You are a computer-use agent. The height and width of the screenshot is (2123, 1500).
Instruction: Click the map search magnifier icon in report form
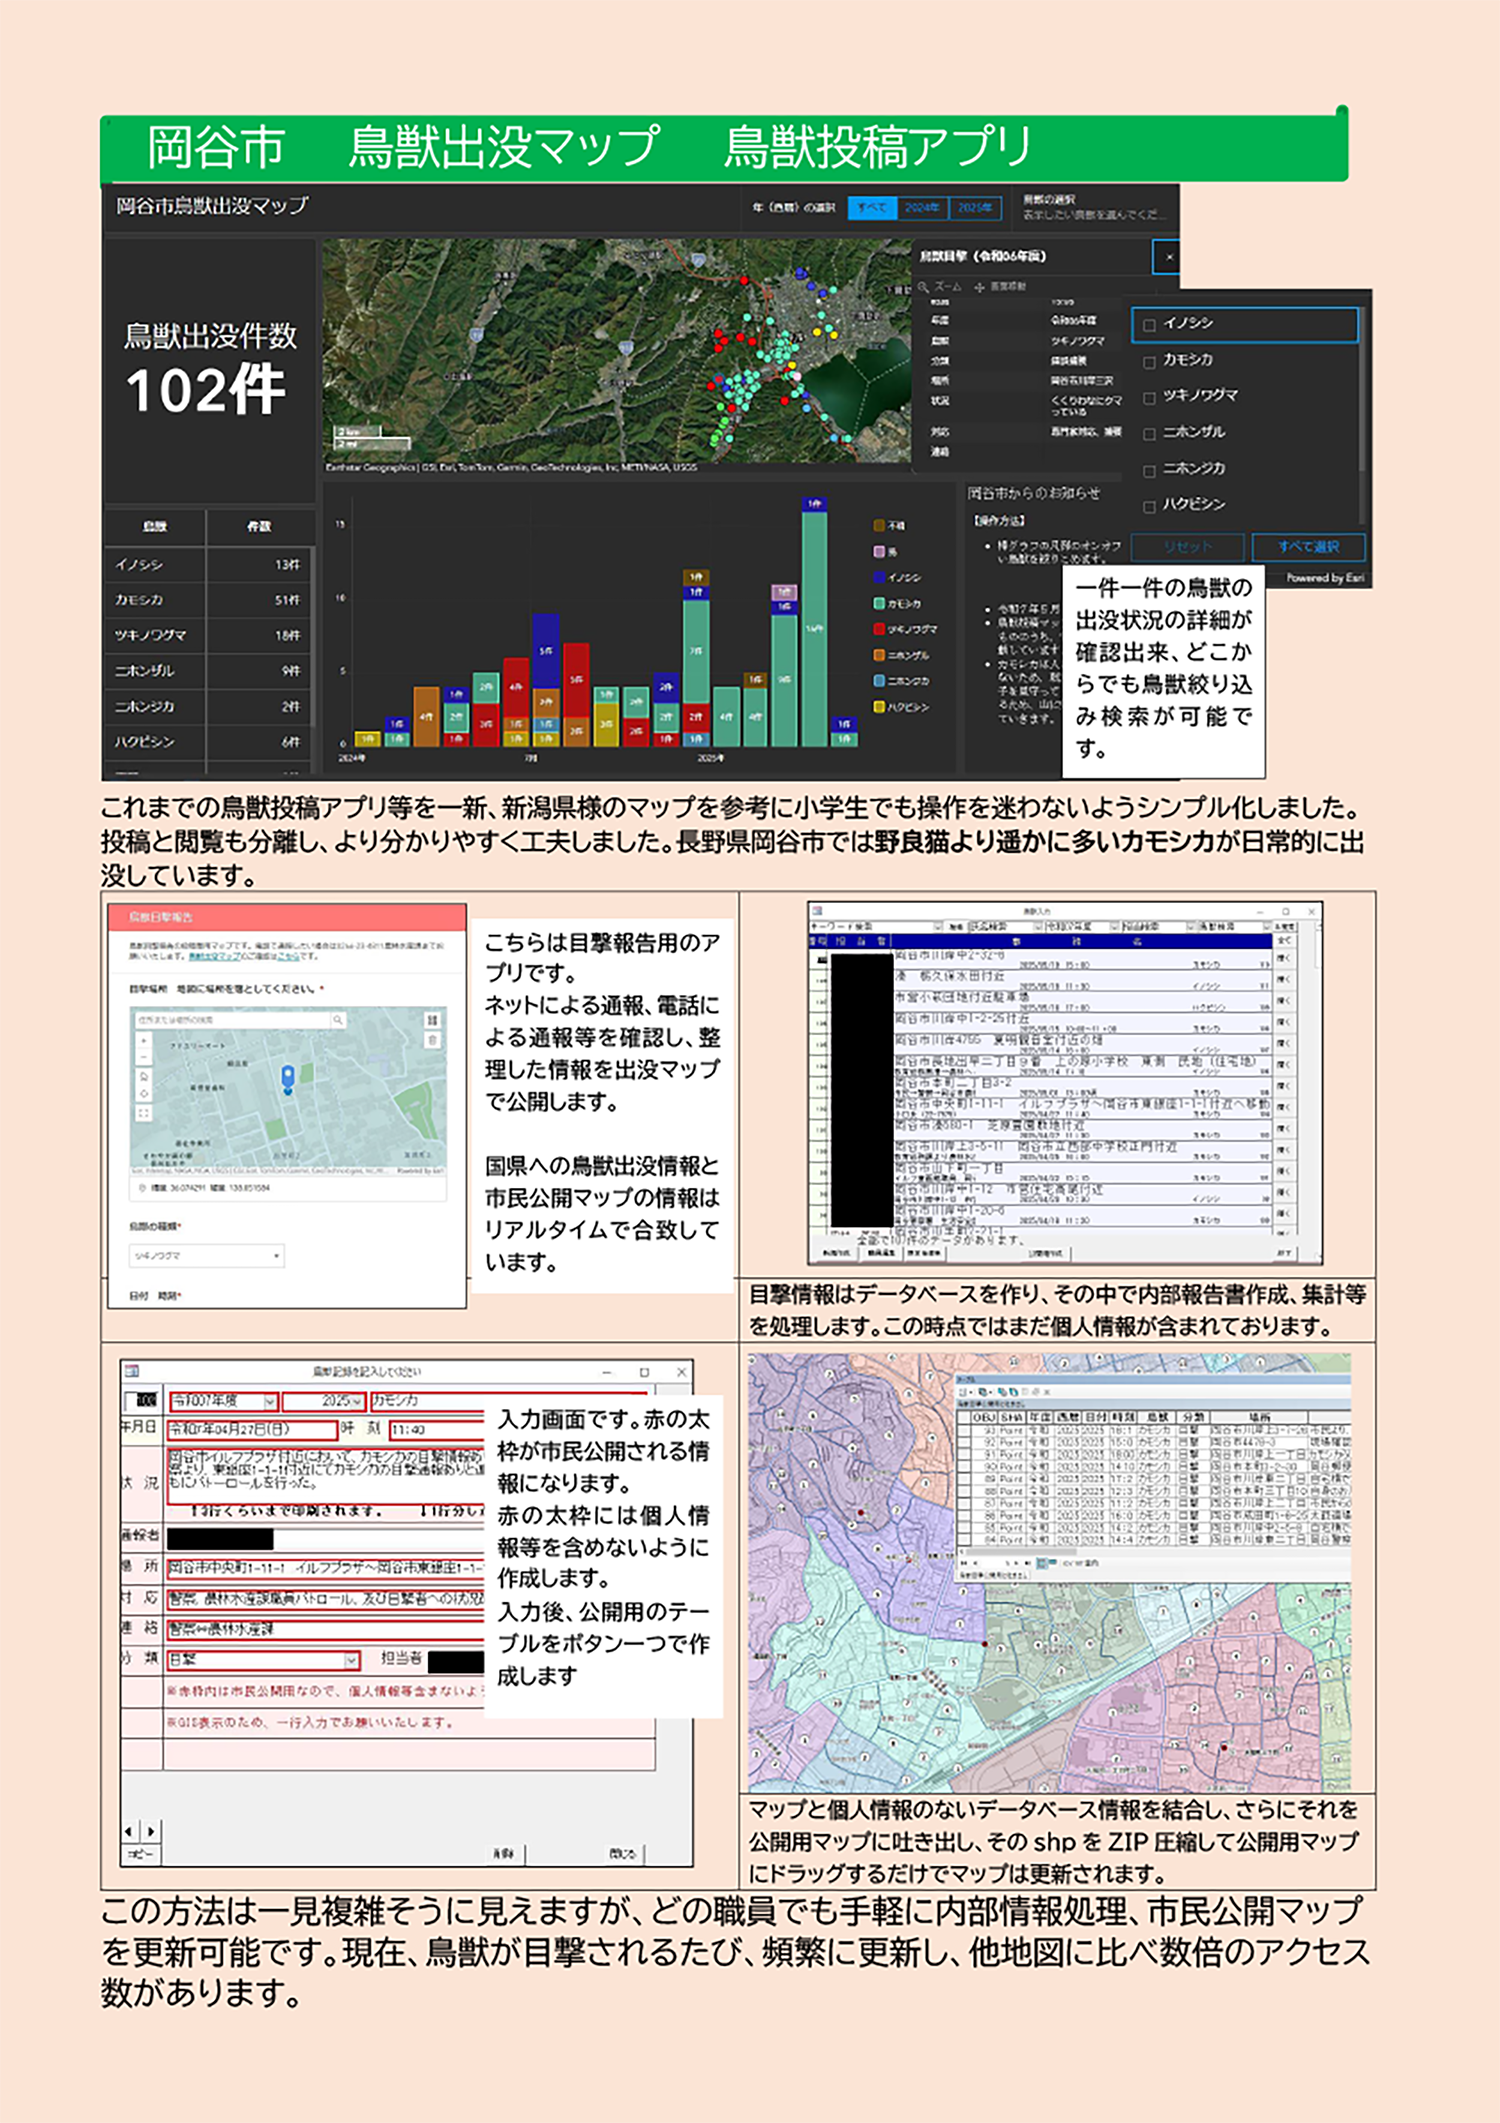[x=338, y=1020]
